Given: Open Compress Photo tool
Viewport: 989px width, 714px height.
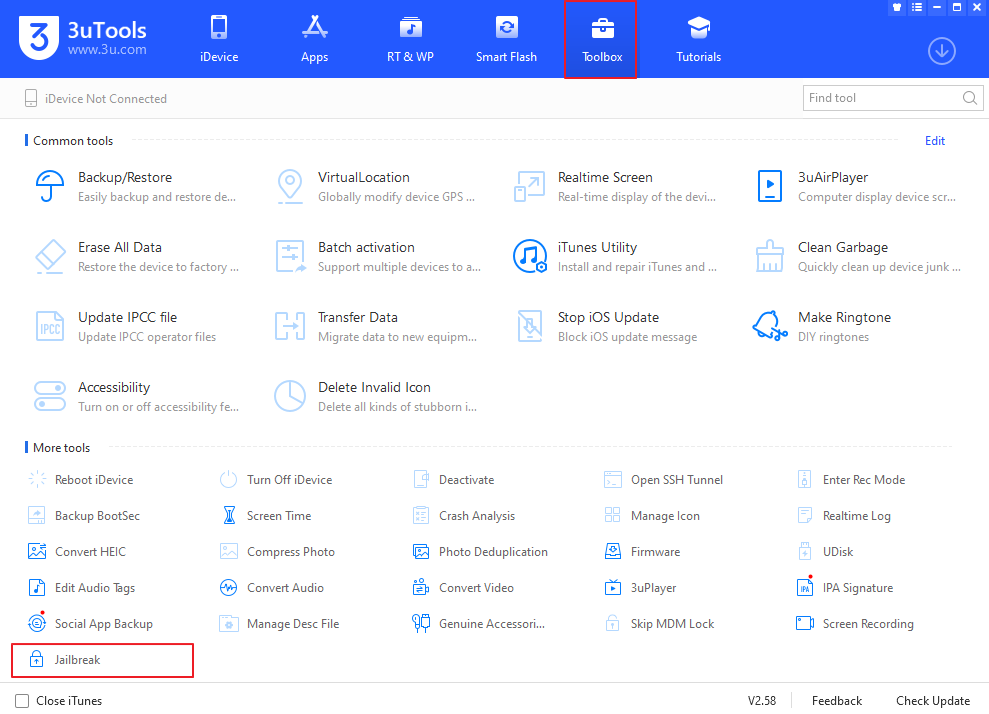Looking at the screenshot, I should [x=277, y=551].
